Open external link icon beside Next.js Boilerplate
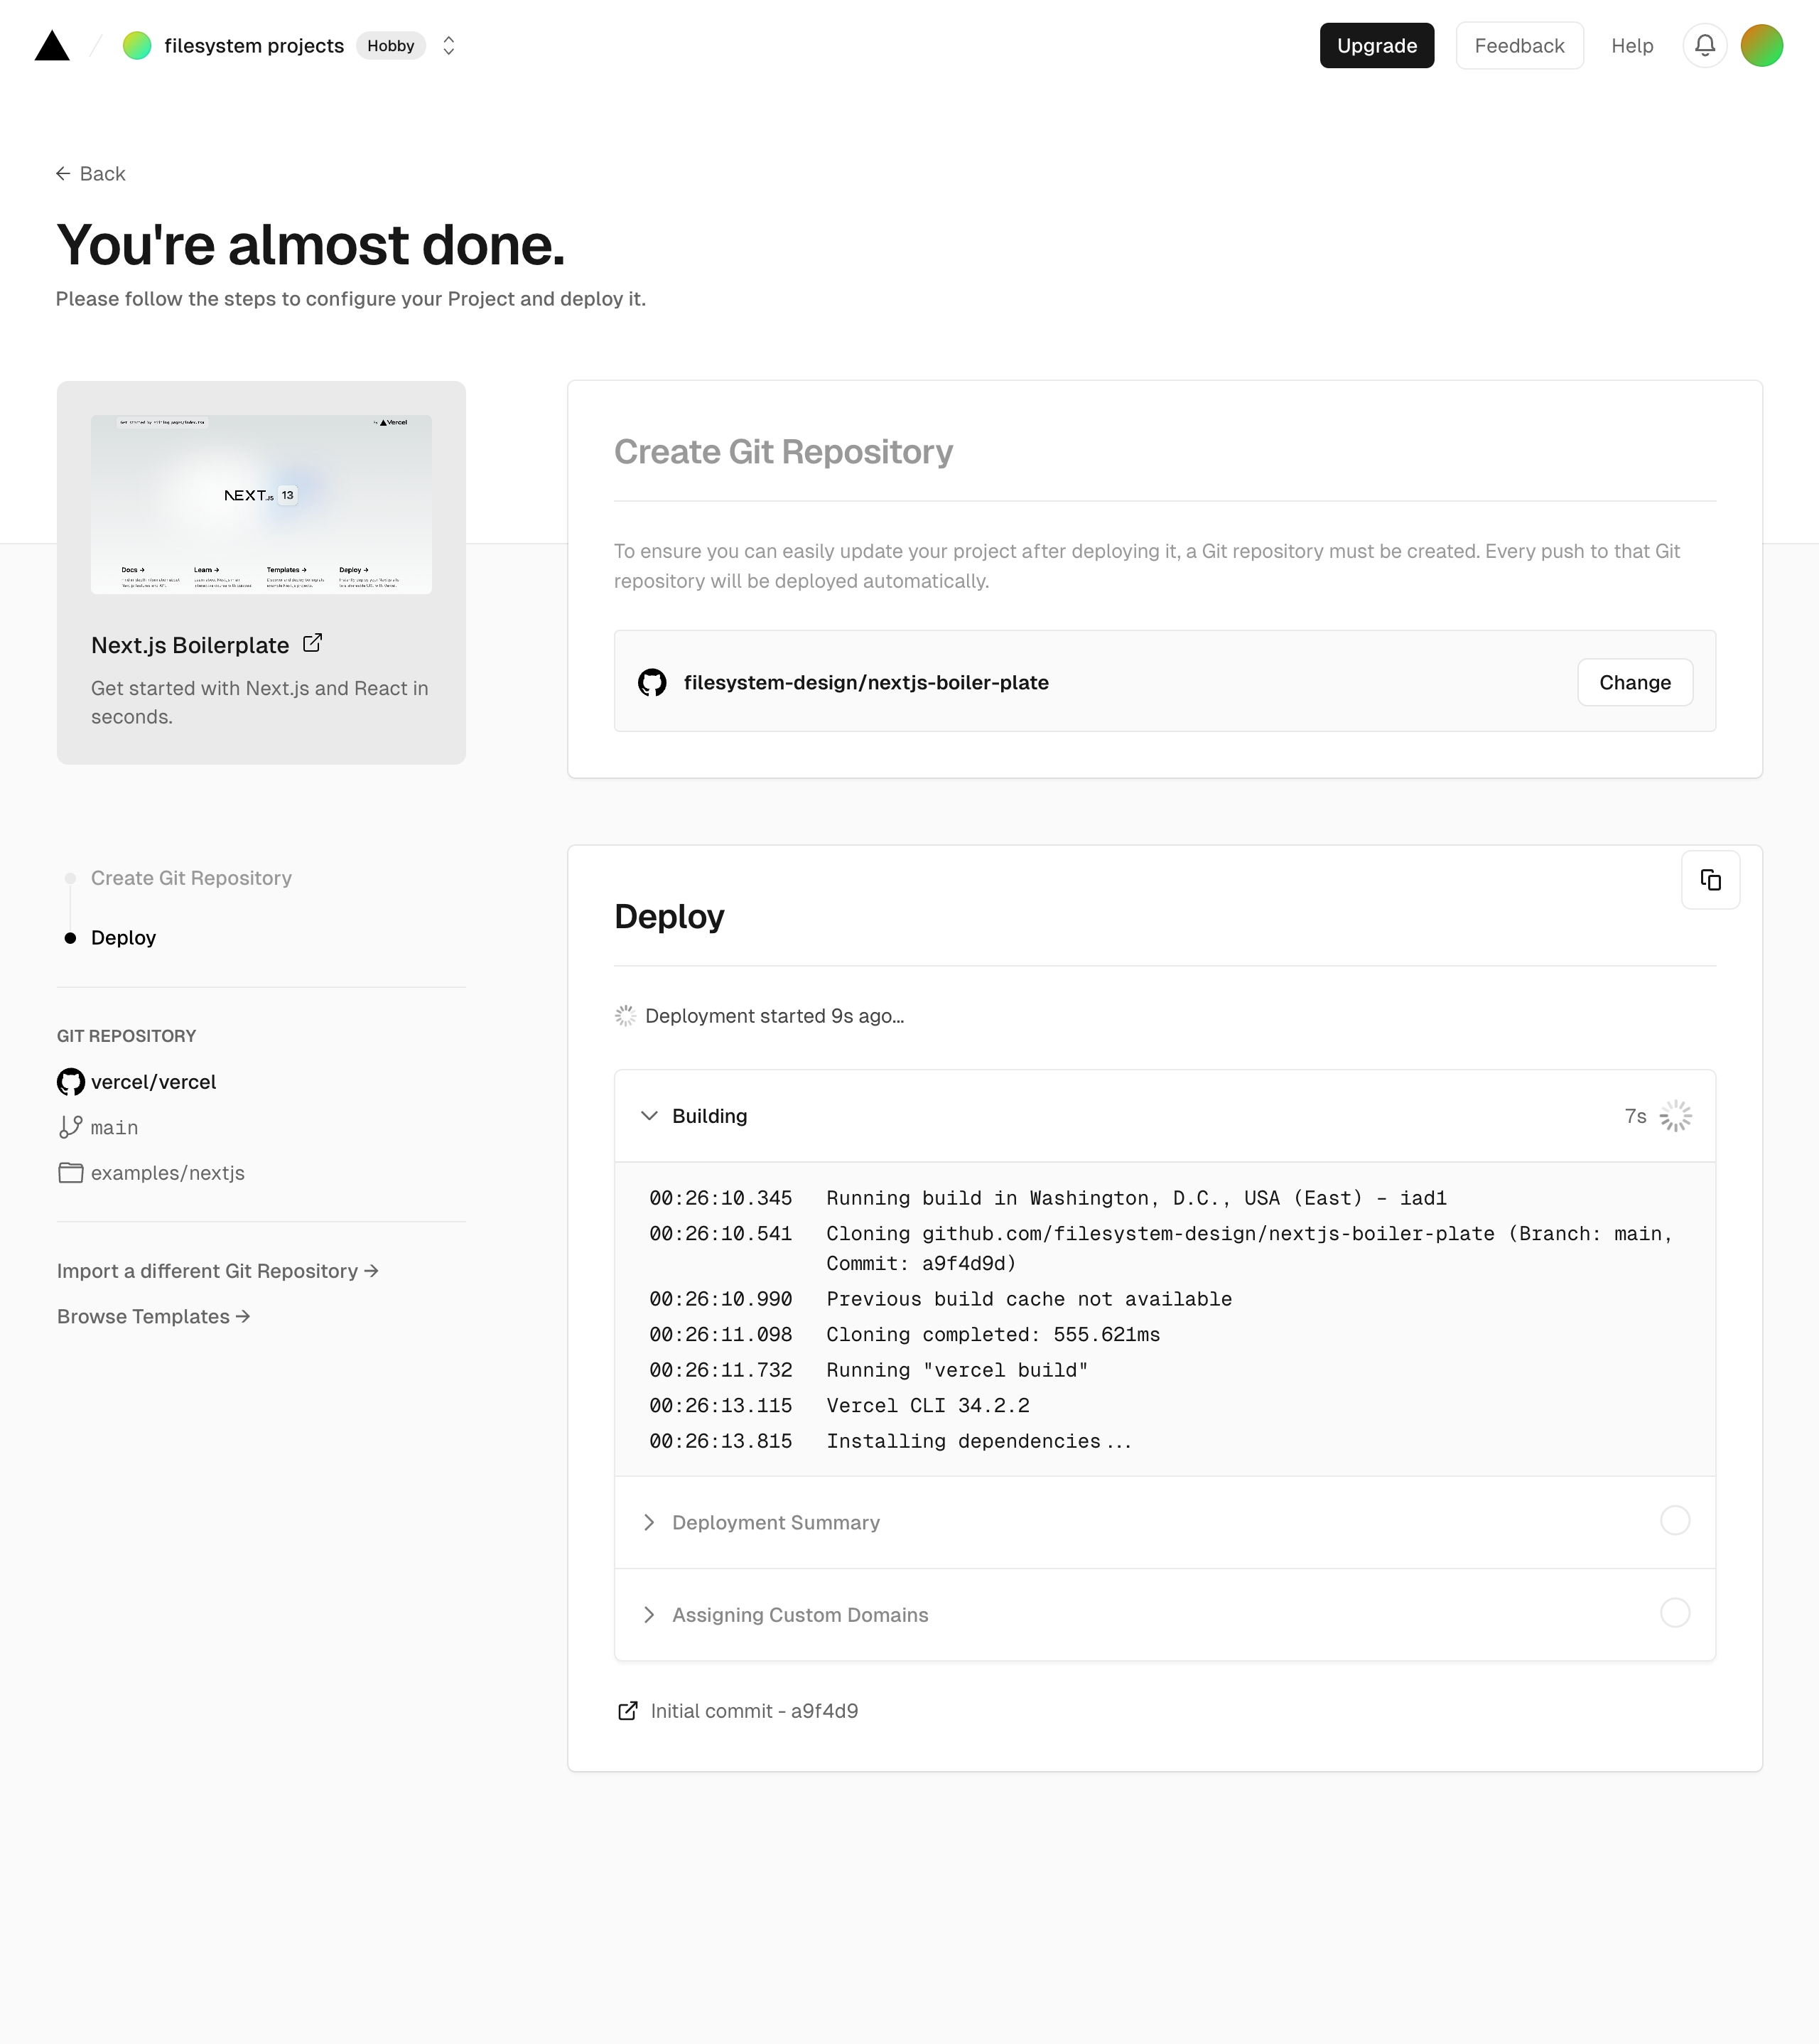This screenshot has height=2044, width=1819. (x=312, y=643)
